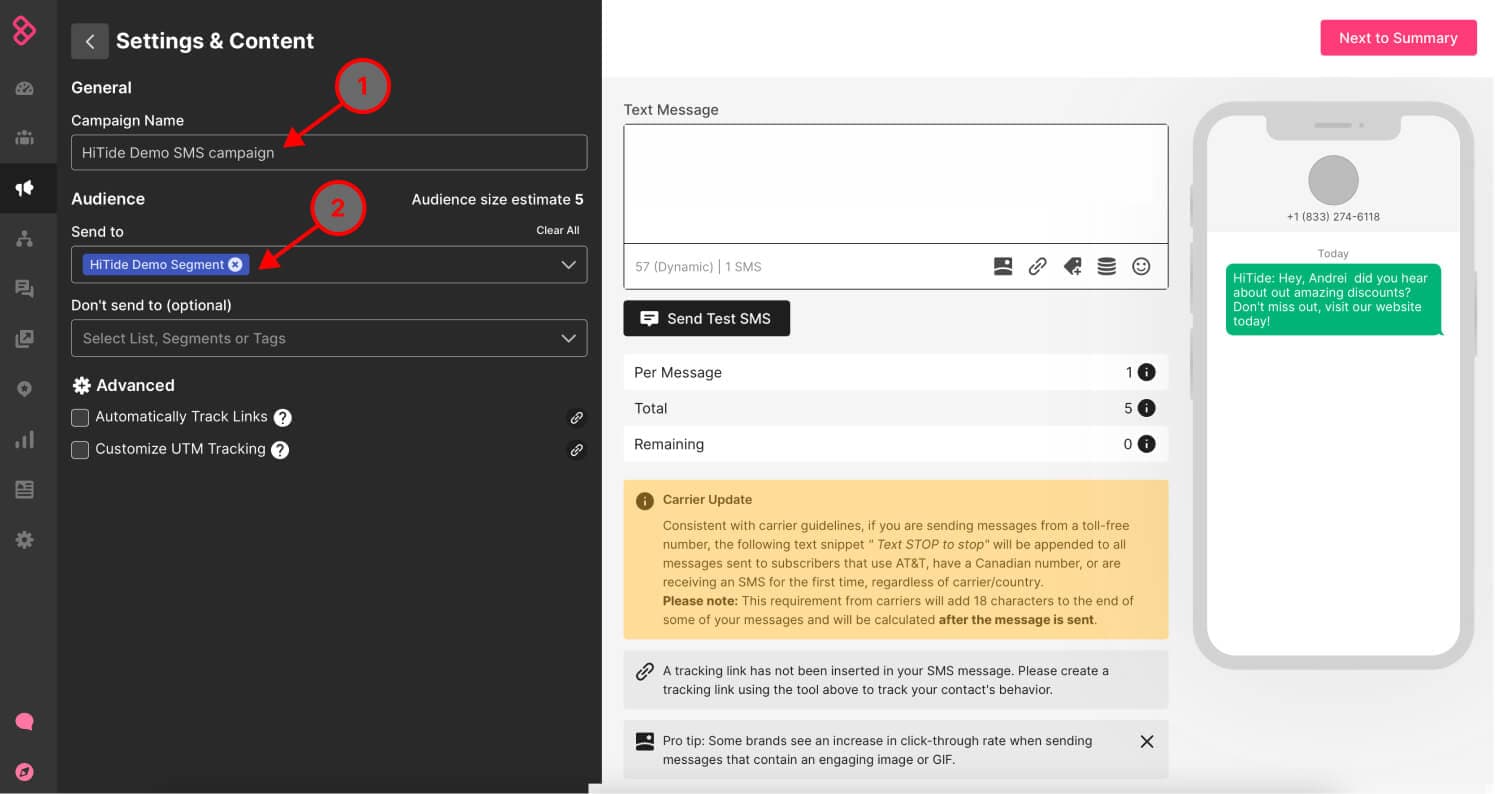This screenshot has width=1495, height=794.
Task: Open the Settings gear in sidebar
Action: [x=25, y=540]
